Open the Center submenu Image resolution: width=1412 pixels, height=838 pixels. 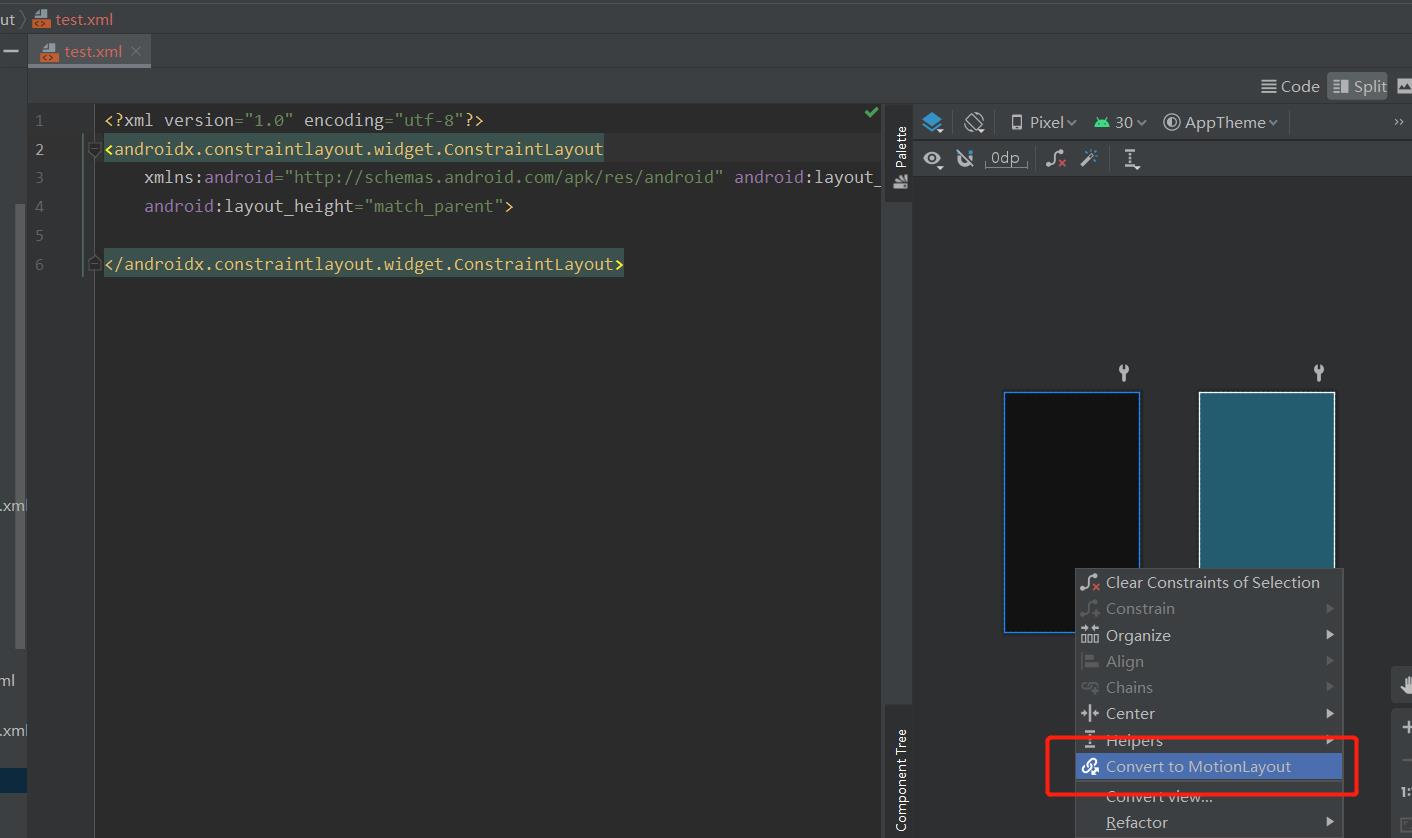tap(1209, 713)
